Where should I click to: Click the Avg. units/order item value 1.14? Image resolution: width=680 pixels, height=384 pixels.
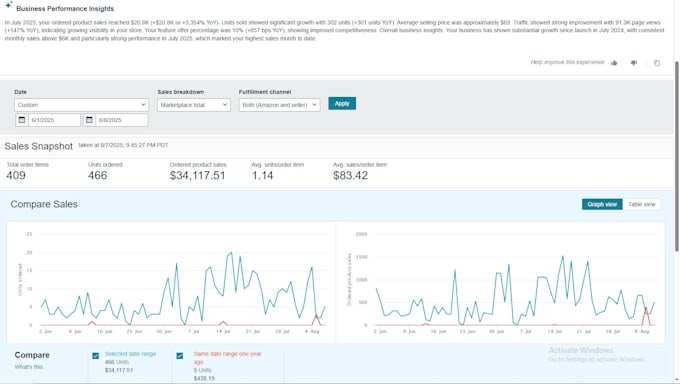pos(262,175)
